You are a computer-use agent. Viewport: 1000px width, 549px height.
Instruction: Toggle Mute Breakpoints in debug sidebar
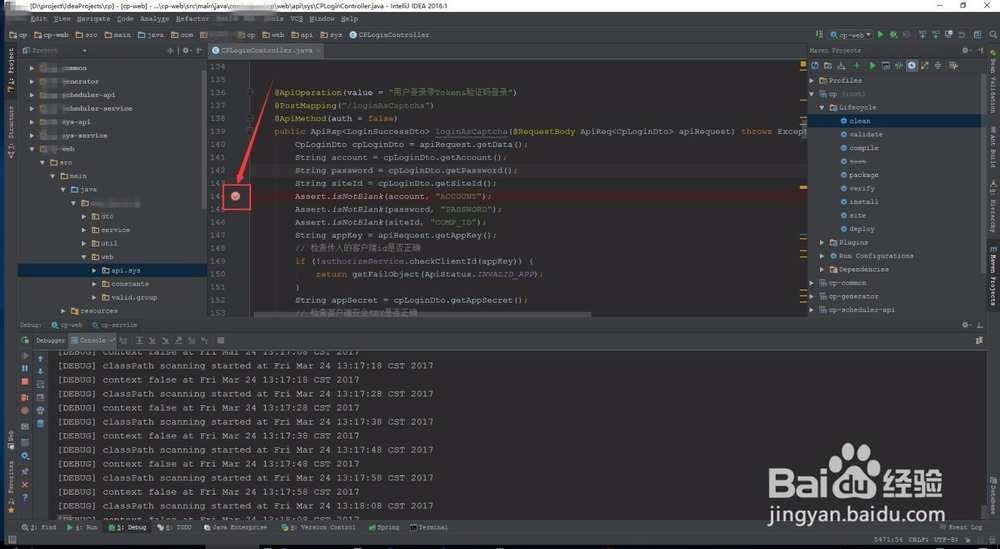click(25, 411)
